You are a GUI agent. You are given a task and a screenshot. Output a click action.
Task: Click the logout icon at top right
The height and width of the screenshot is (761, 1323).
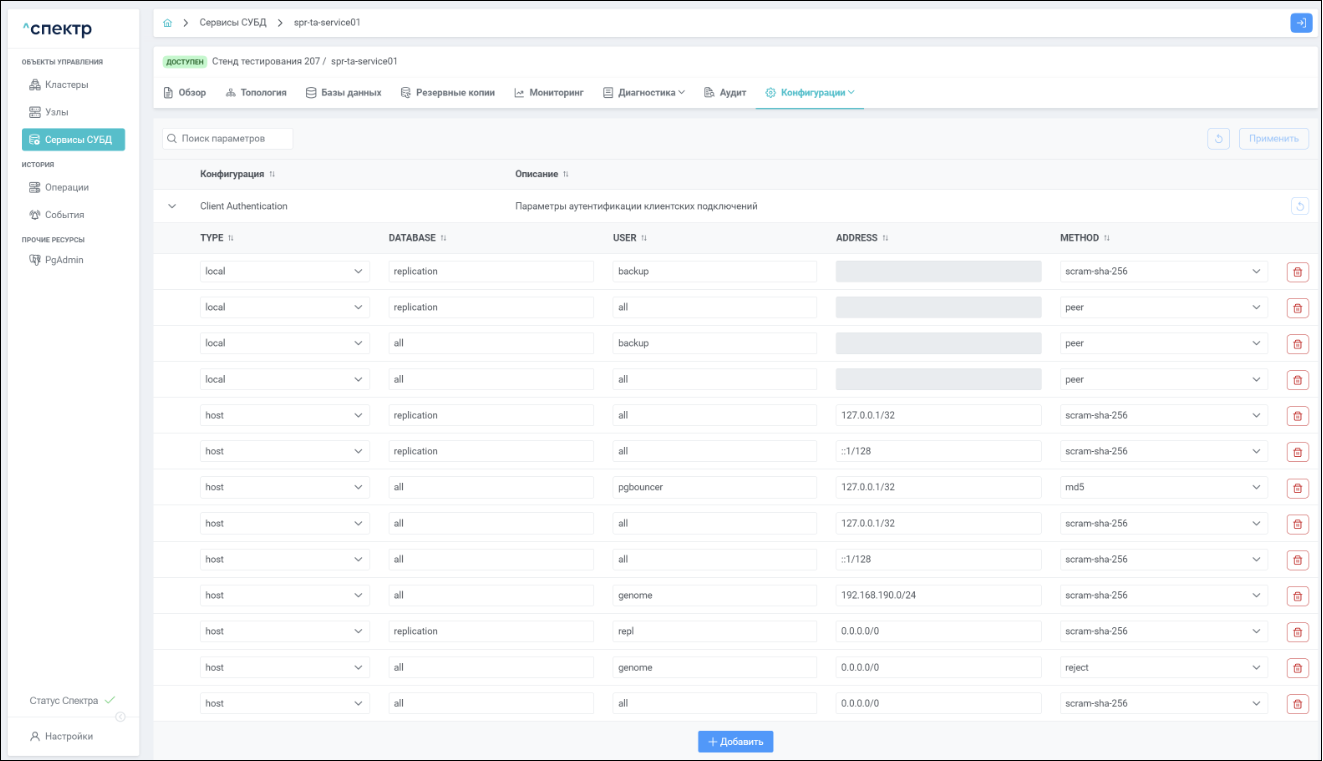1301,23
